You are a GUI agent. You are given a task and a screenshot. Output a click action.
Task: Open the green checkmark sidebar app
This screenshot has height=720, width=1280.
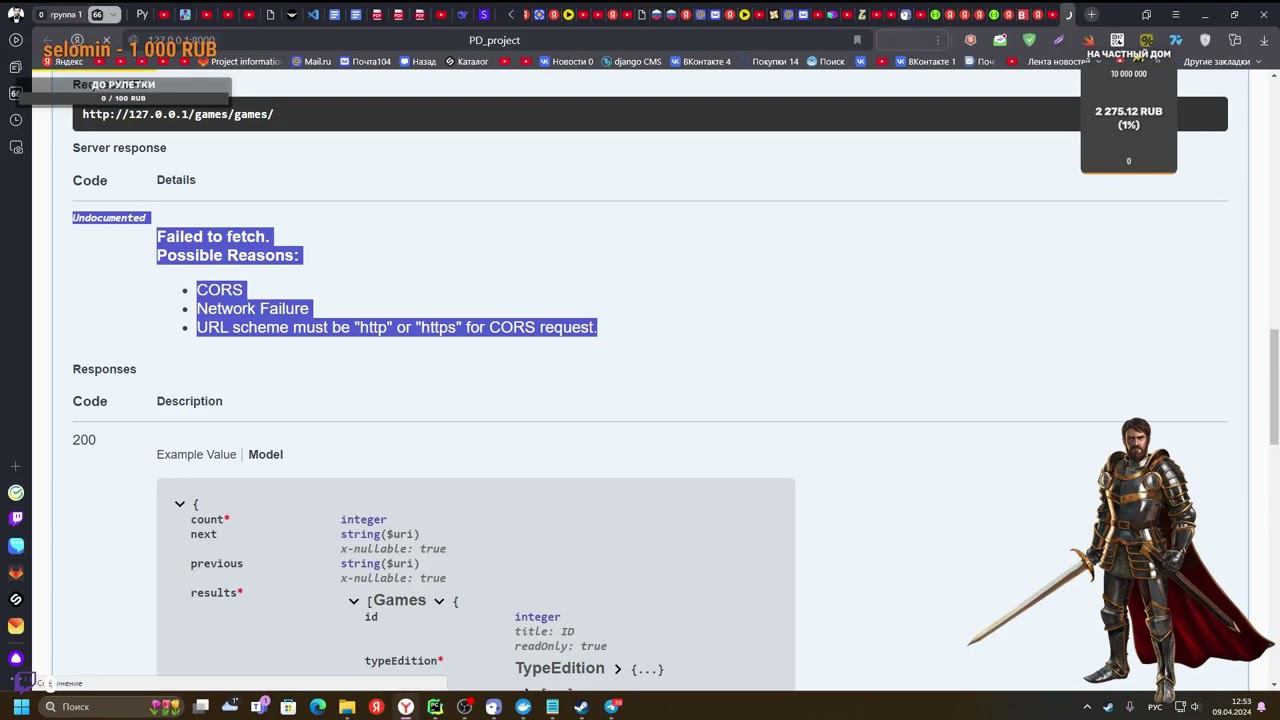click(x=16, y=492)
